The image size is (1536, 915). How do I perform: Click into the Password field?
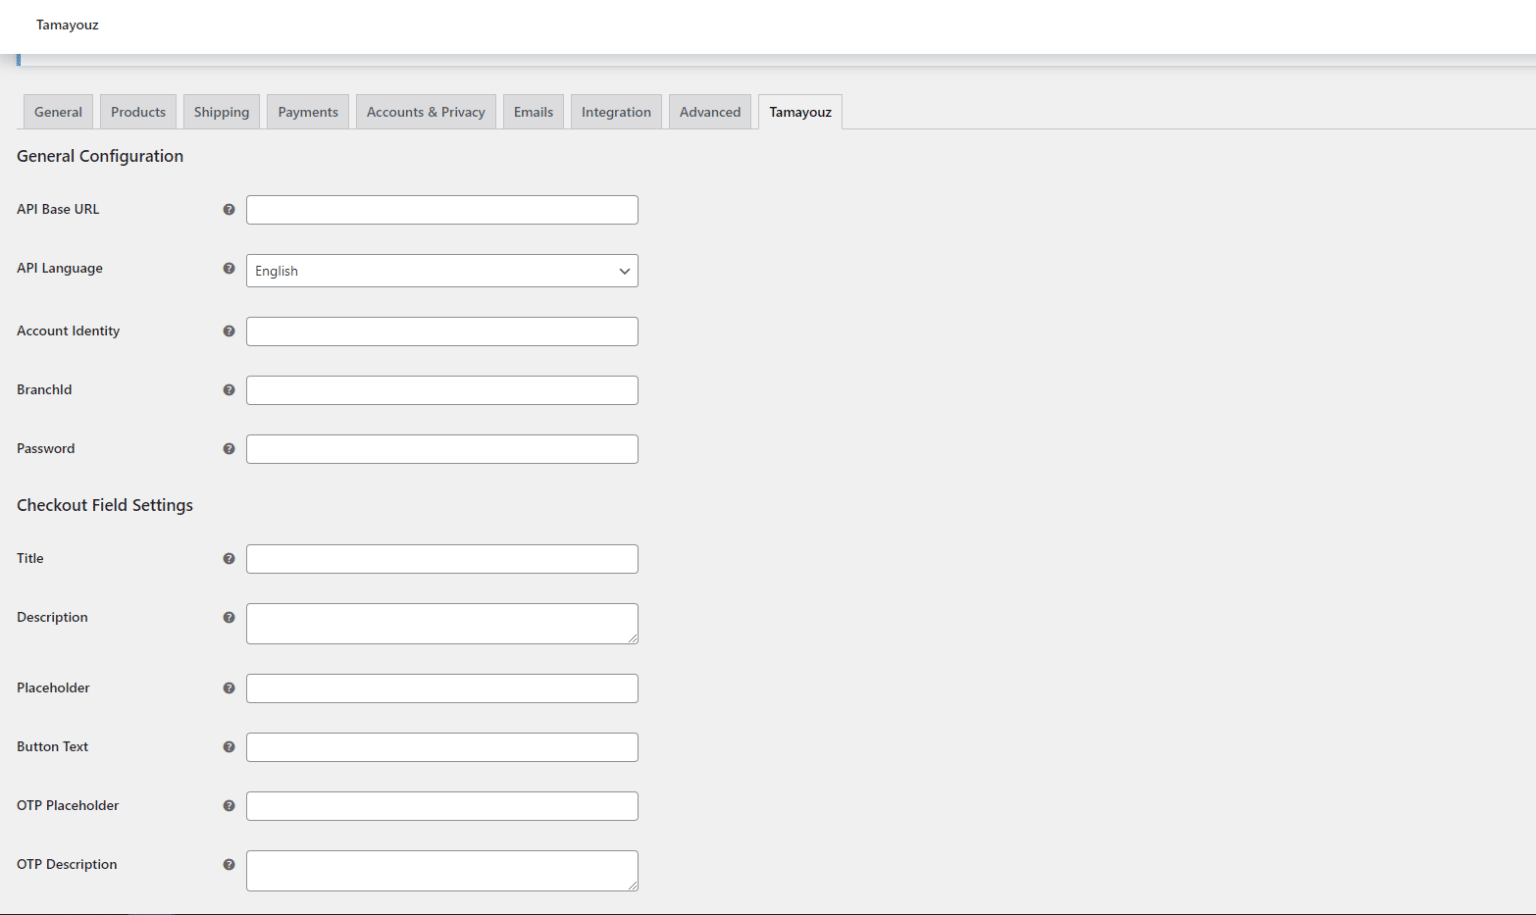tap(442, 449)
